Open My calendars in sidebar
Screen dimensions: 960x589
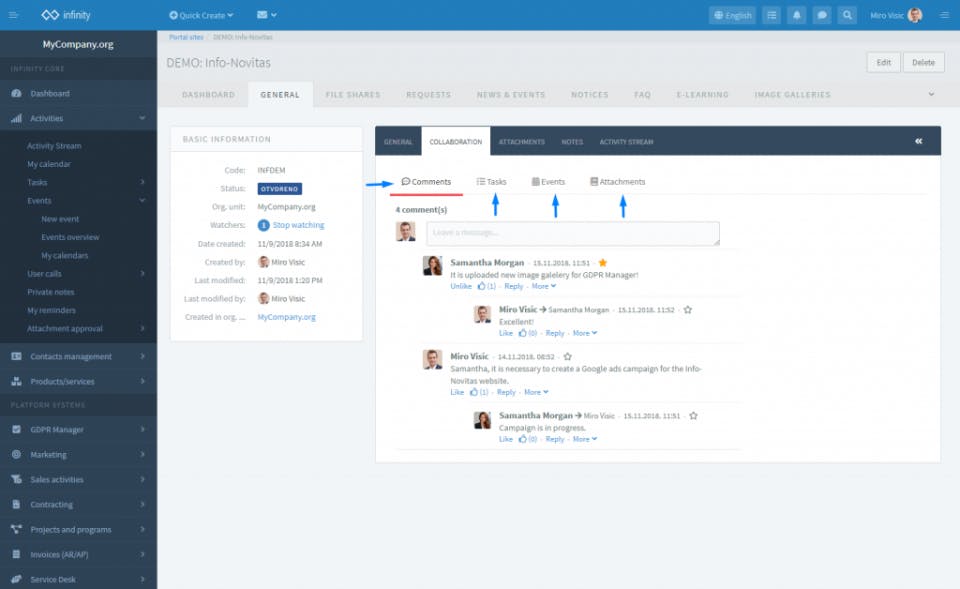(x=65, y=255)
